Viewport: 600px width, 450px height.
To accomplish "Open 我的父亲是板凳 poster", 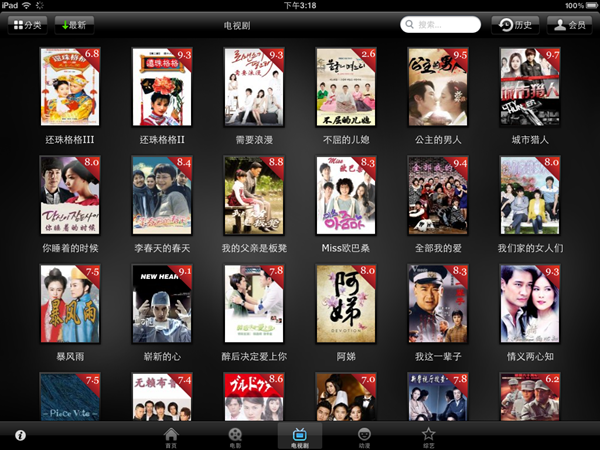I will pyautogui.click(x=254, y=195).
